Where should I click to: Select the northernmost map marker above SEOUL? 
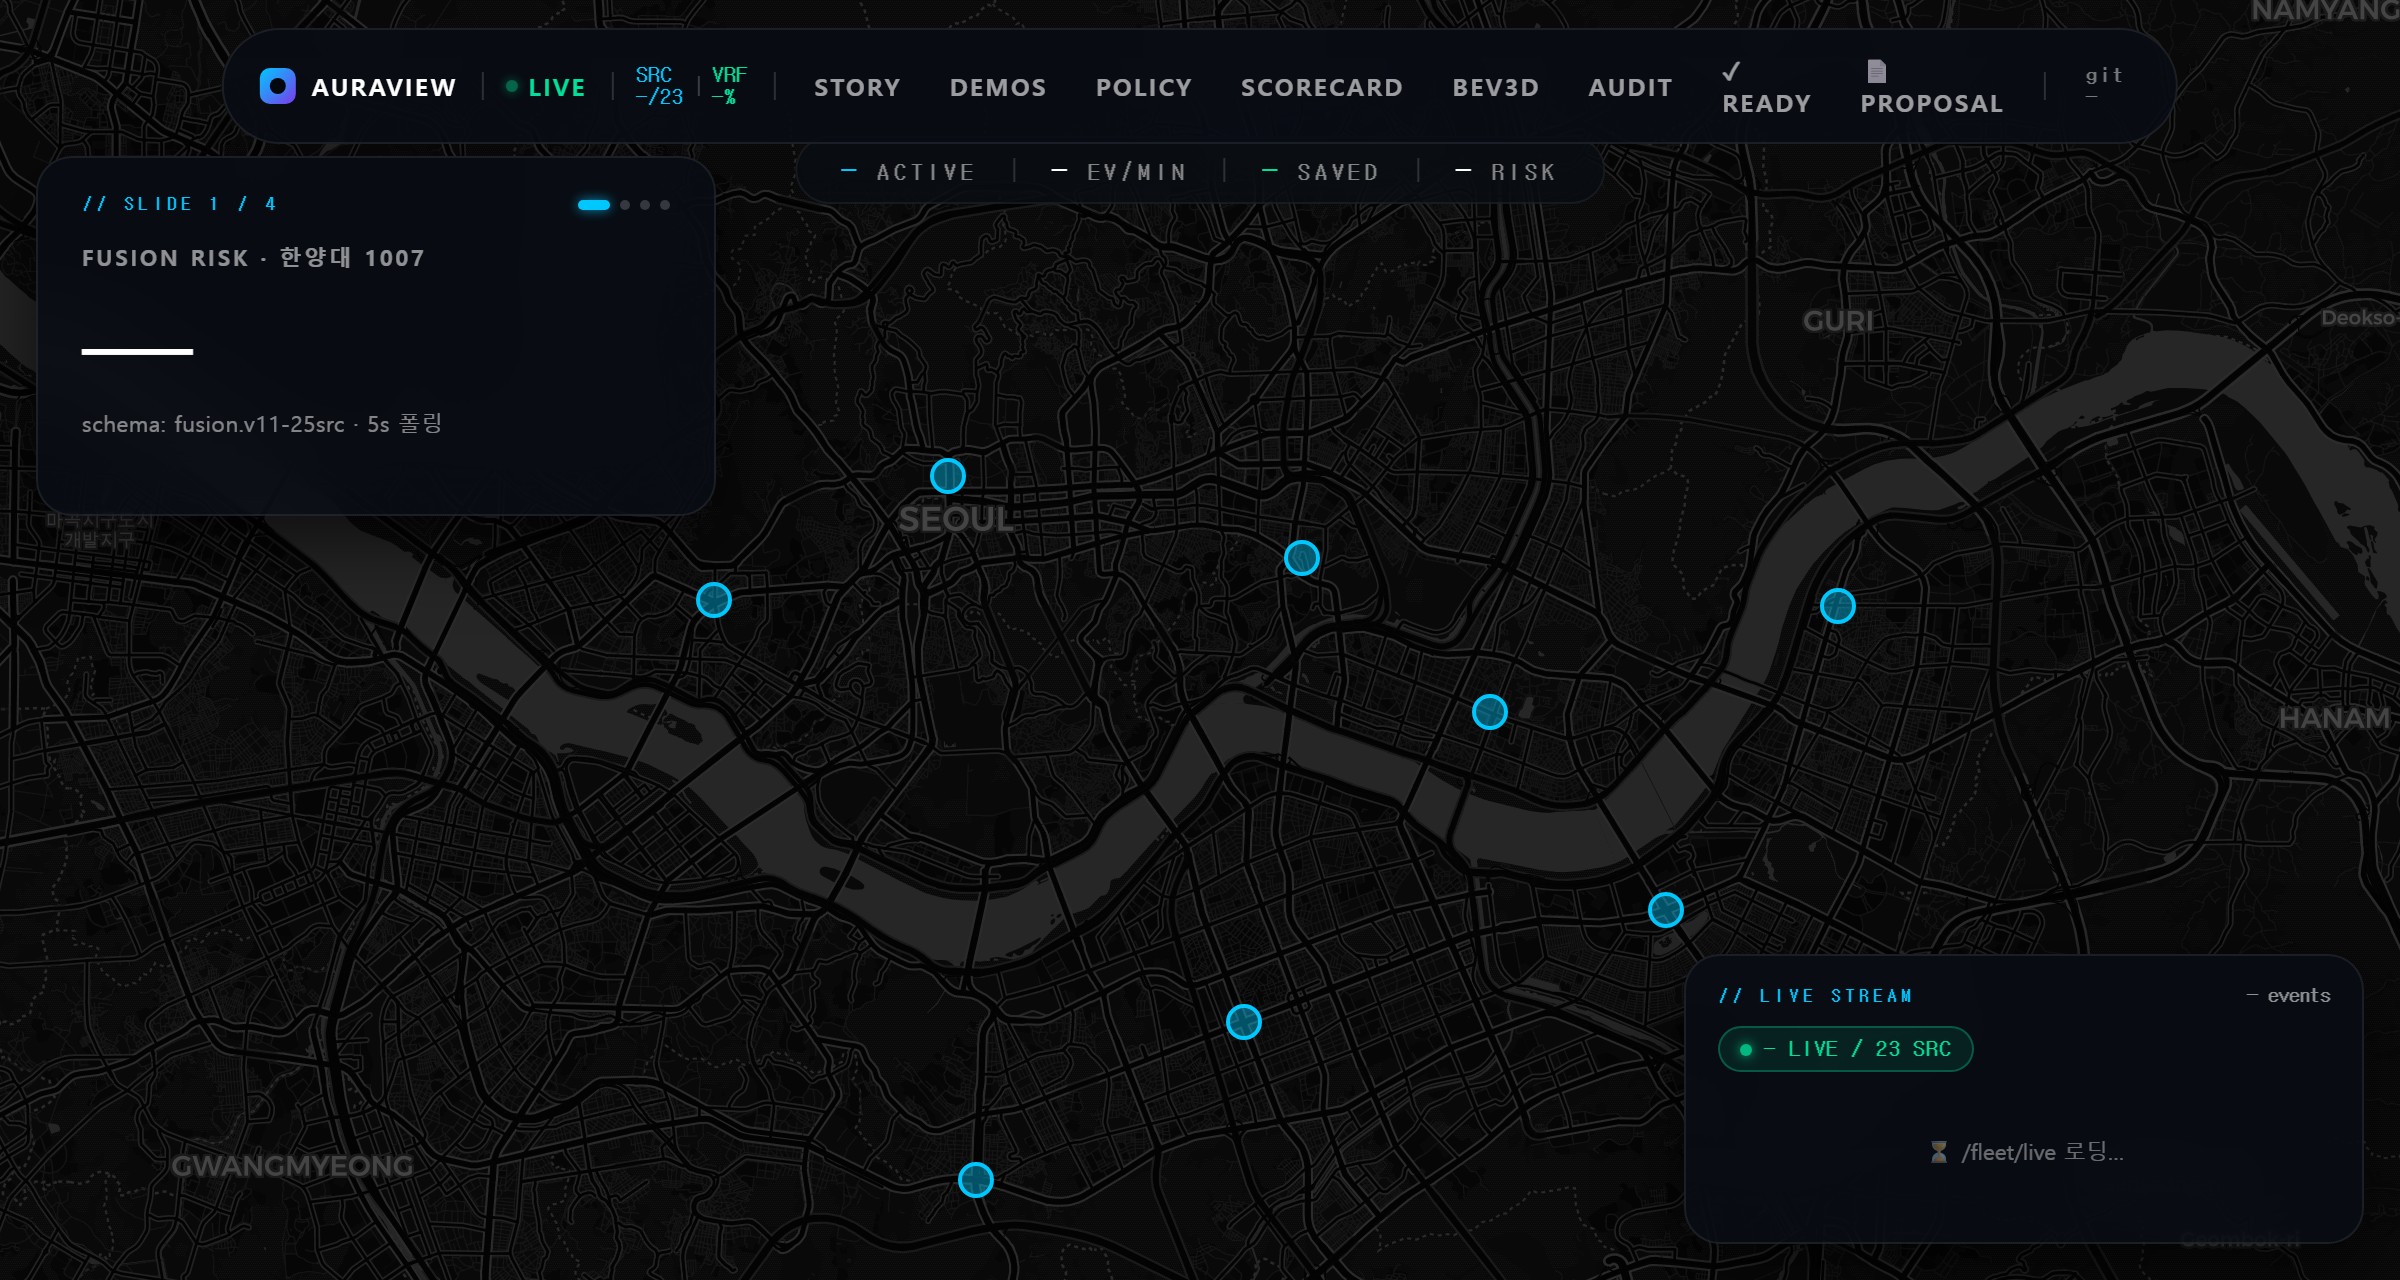948,476
